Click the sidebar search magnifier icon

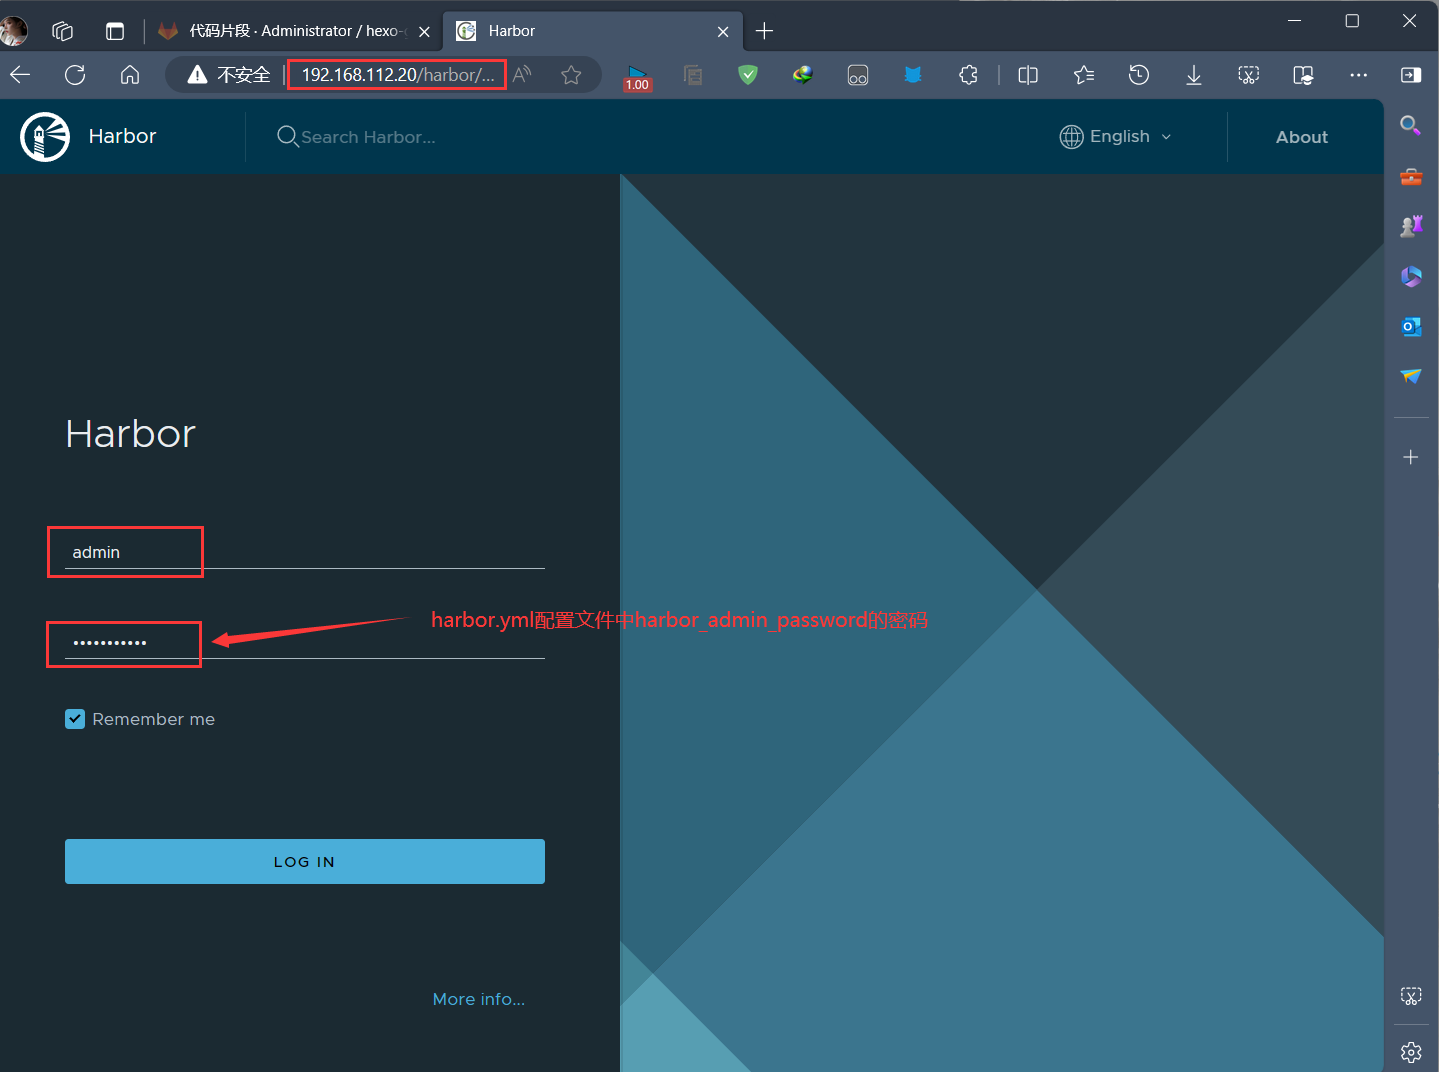(x=1411, y=125)
